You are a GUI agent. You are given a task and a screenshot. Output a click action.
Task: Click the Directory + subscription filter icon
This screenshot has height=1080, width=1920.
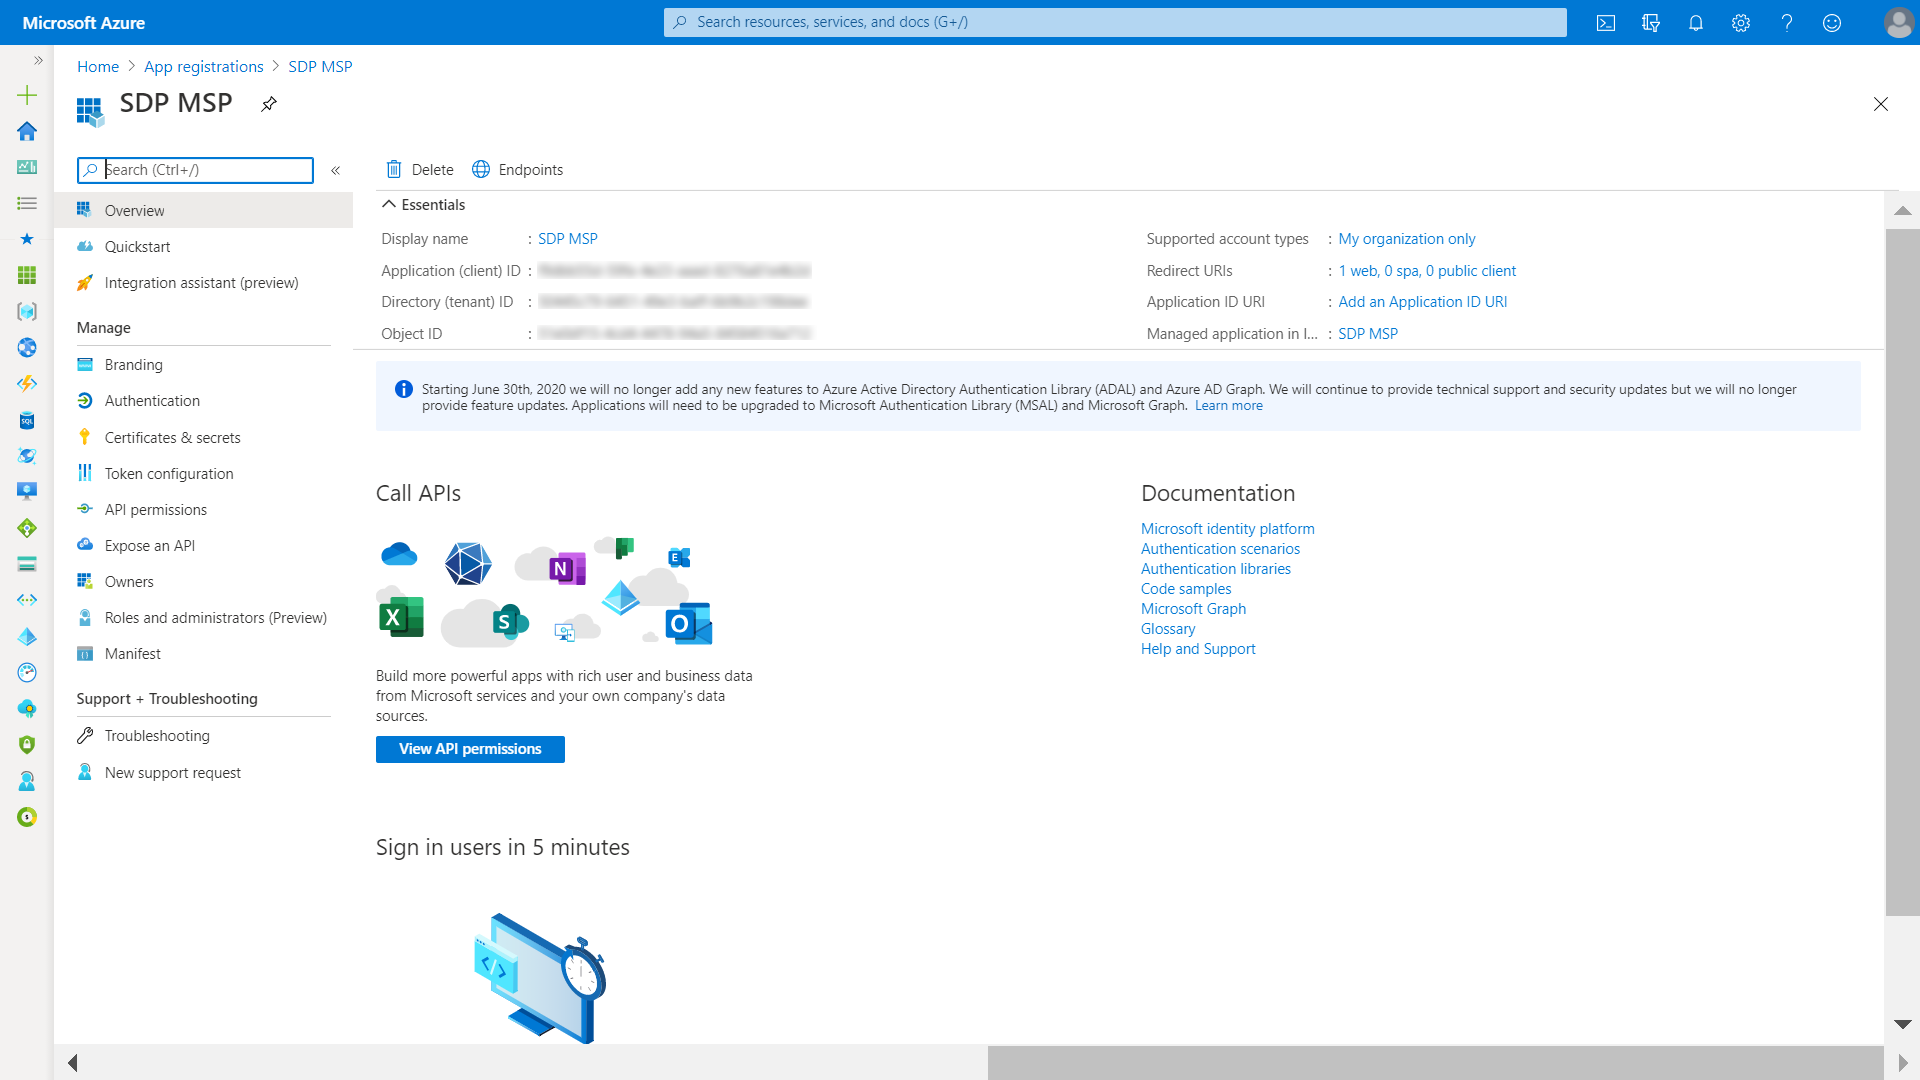point(1651,23)
